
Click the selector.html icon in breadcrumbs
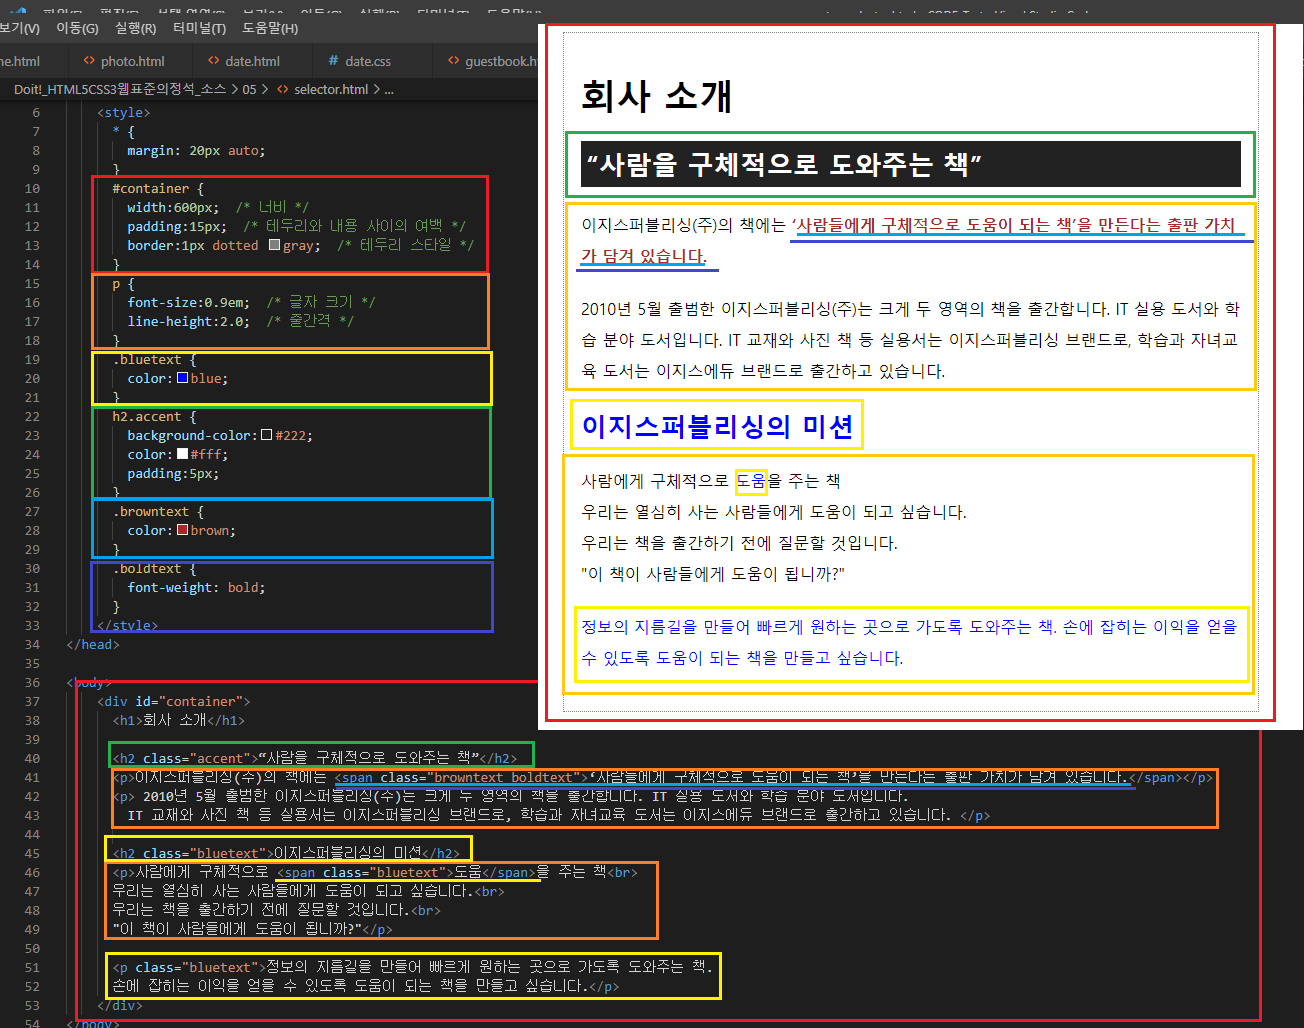(x=282, y=89)
